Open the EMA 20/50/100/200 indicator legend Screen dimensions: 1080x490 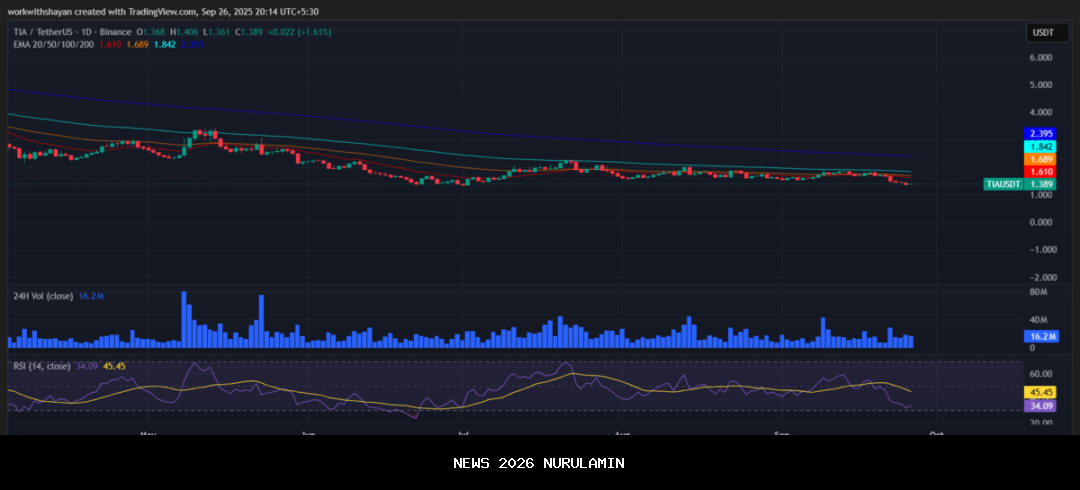coord(53,44)
